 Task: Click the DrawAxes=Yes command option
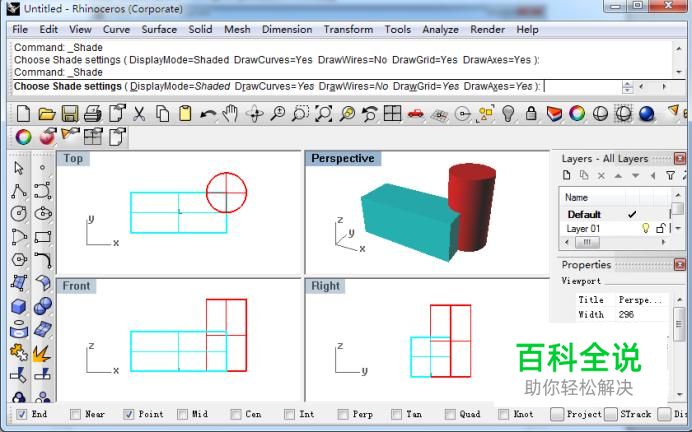(x=498, y=86)
